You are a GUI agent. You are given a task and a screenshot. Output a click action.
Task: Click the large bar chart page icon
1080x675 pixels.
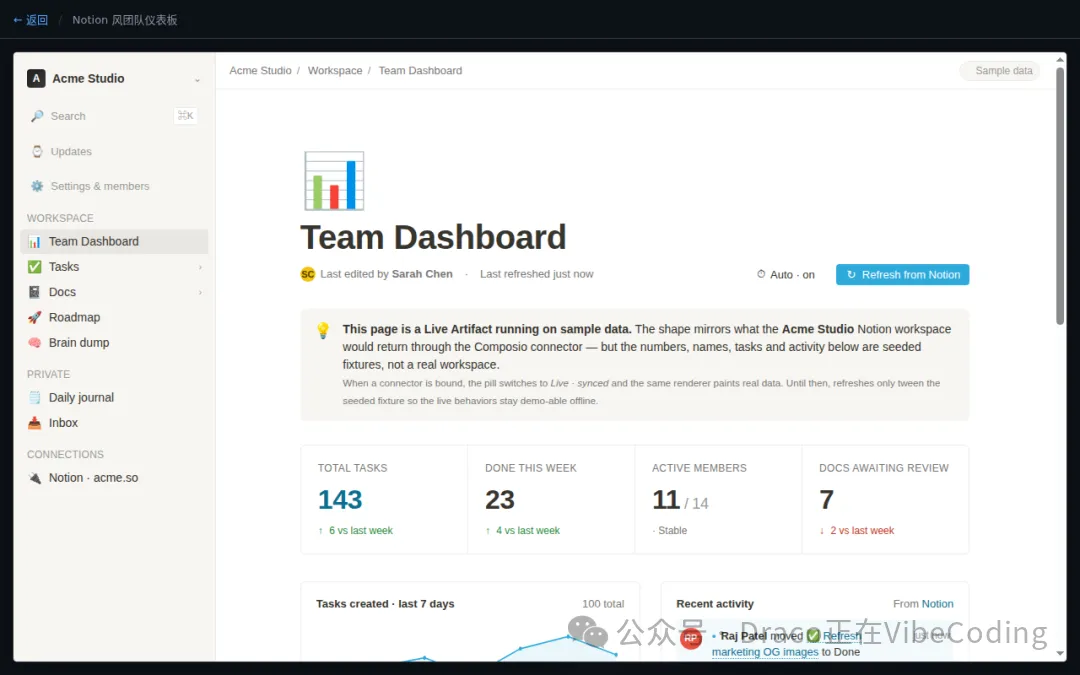point(334,180)
